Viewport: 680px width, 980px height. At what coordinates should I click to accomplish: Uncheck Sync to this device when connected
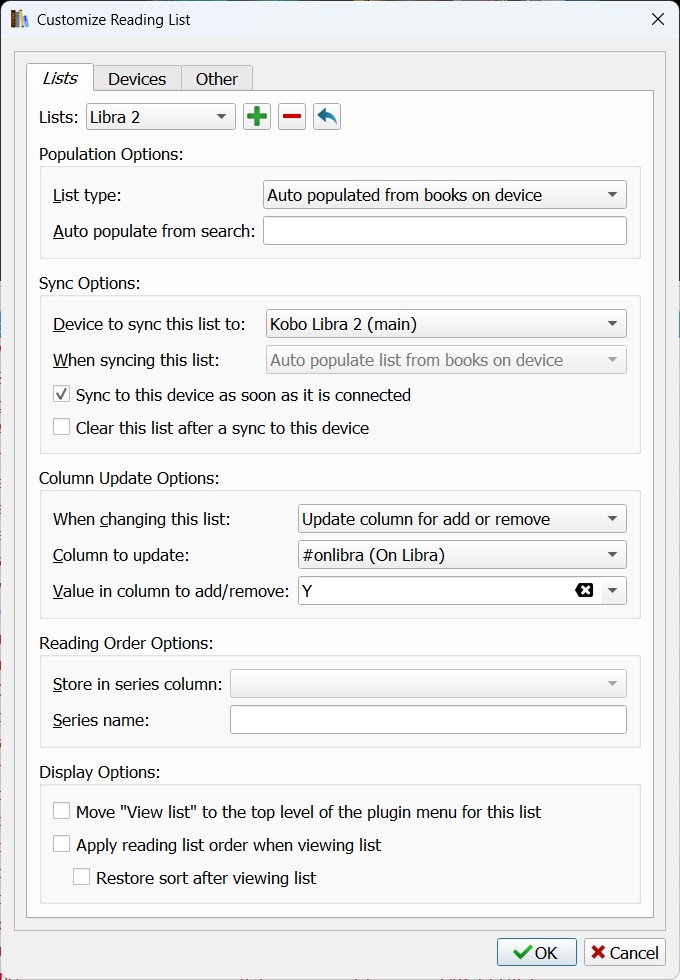tap(62, 395)
